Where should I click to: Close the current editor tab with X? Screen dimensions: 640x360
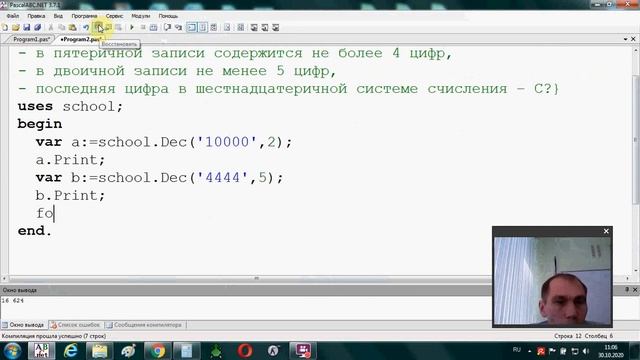click(x=633, y=39)
